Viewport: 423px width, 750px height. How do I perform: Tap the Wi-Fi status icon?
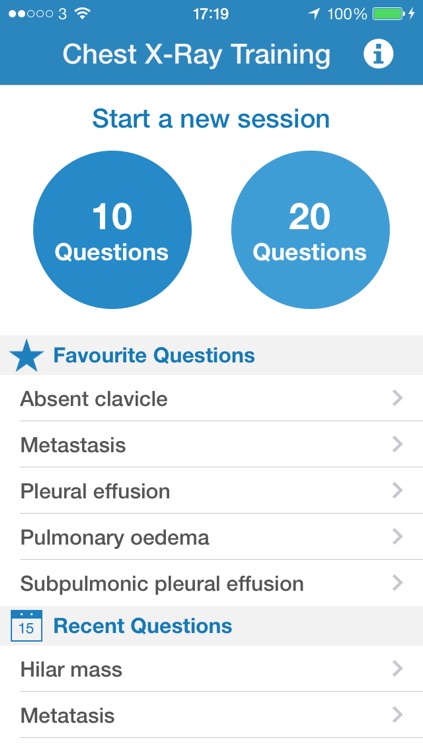[83, 14]
